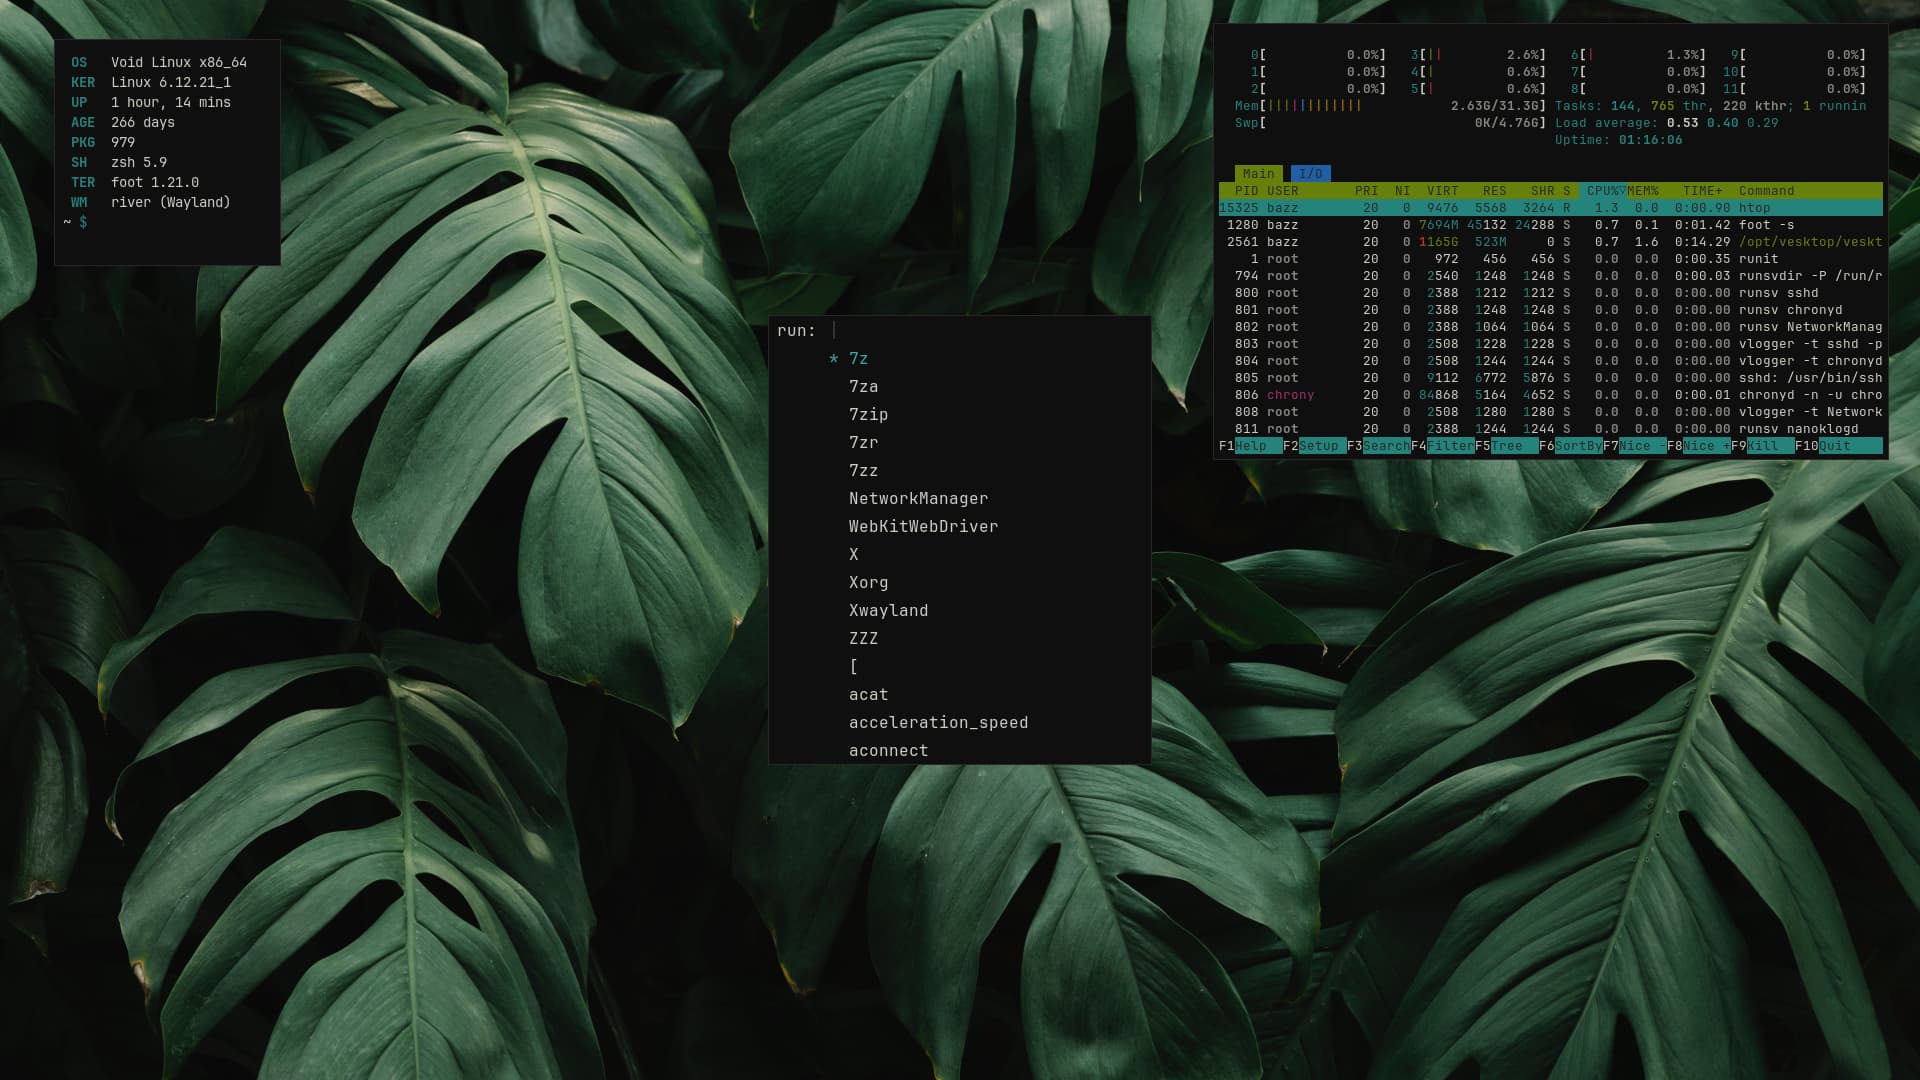Sort by TIME+ column header
Viewport: 1920px width, 1080px height.
point(1702,191)
